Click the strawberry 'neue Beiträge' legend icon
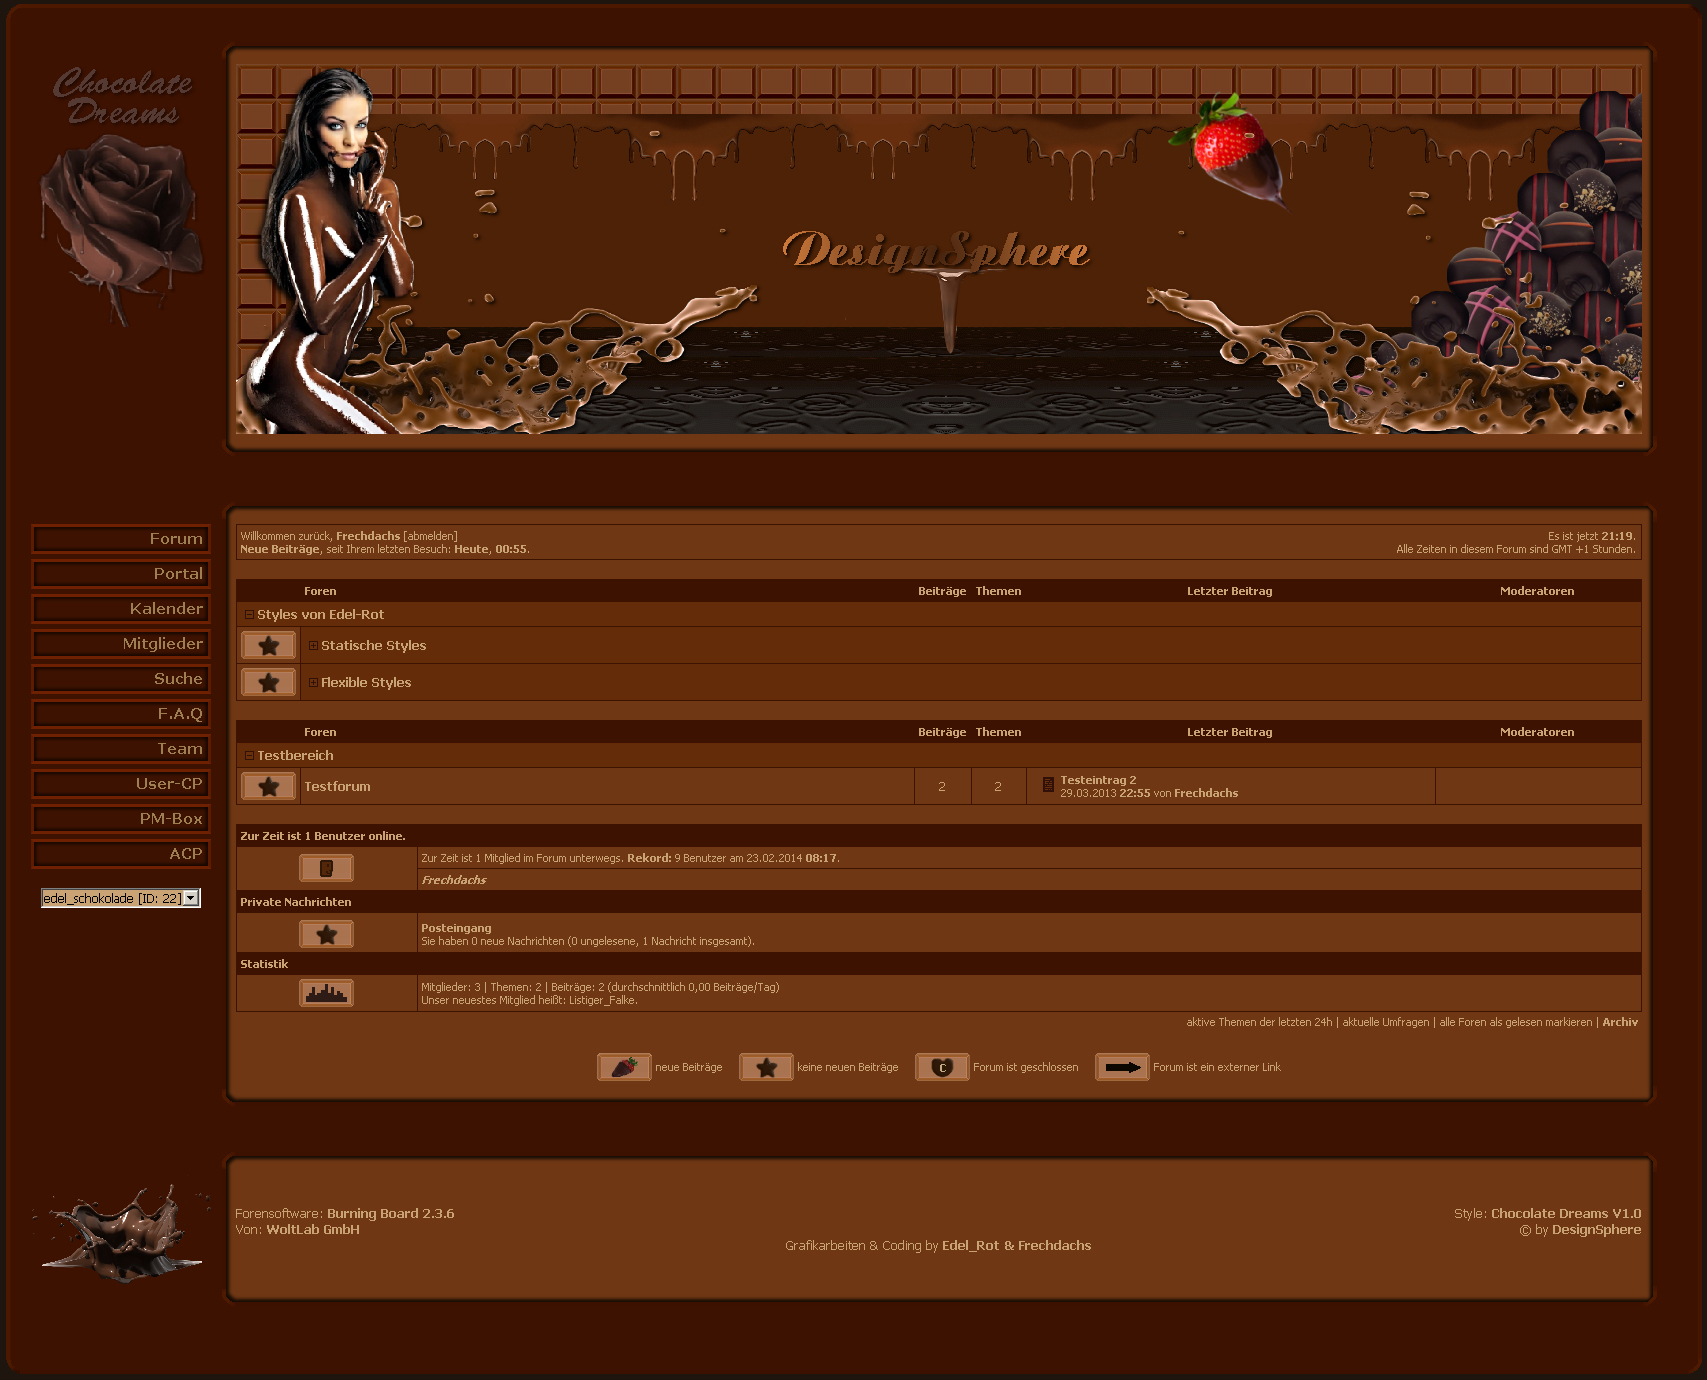 click(624, 1067)
